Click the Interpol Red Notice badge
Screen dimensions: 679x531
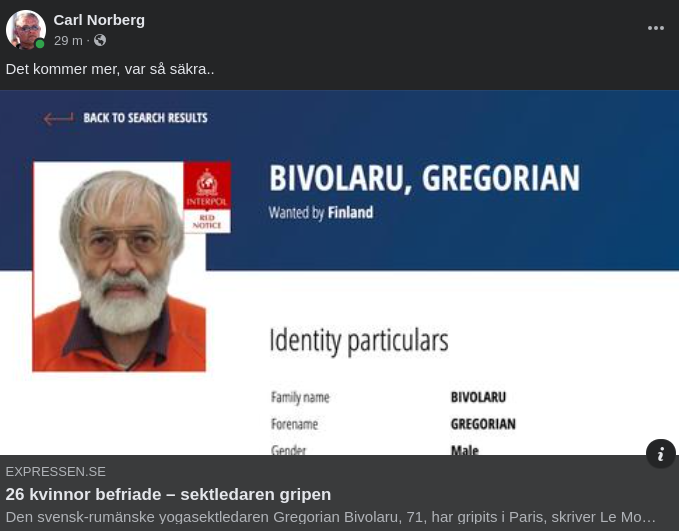(x=207, y=198)
